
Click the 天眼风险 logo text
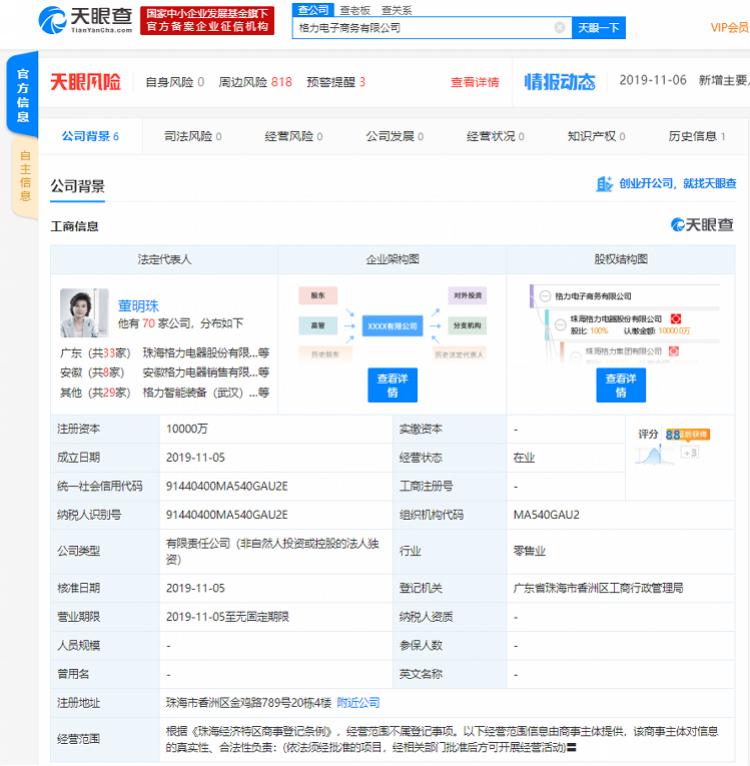pos(86,82)
